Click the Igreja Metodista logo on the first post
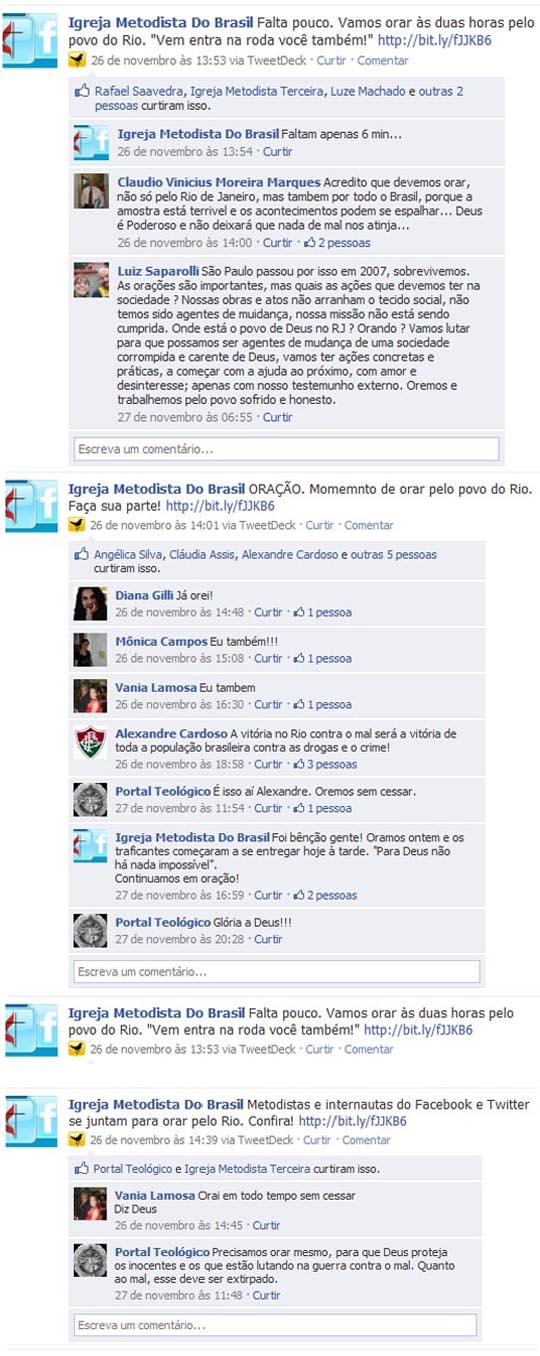 (x=32, y=39)
